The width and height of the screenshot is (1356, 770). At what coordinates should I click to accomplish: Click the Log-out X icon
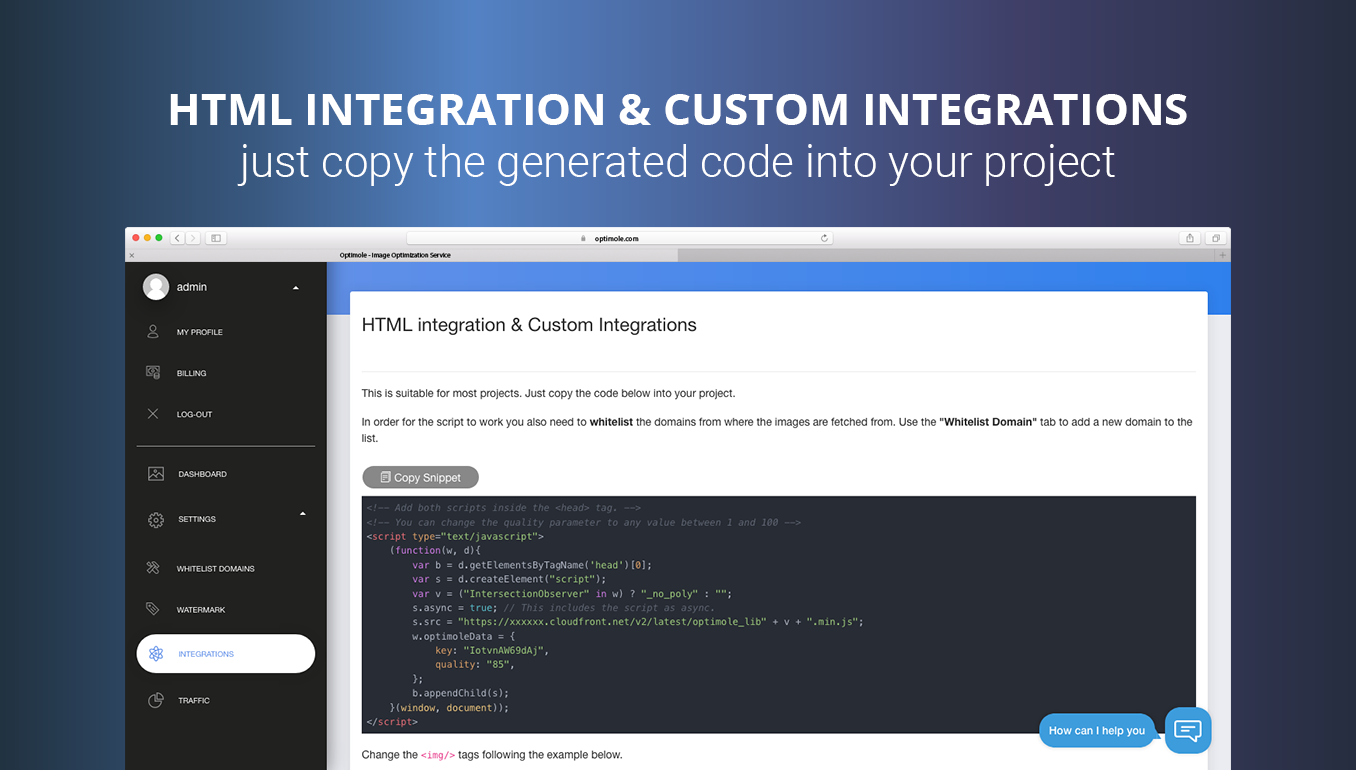pos(153,413)
